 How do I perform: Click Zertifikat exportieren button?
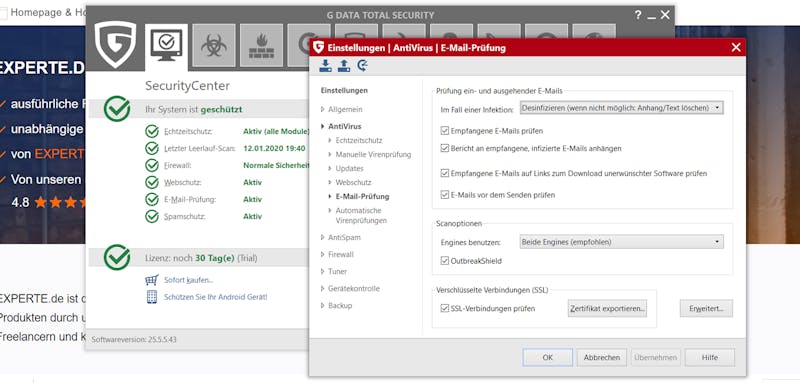coord(607,308)
